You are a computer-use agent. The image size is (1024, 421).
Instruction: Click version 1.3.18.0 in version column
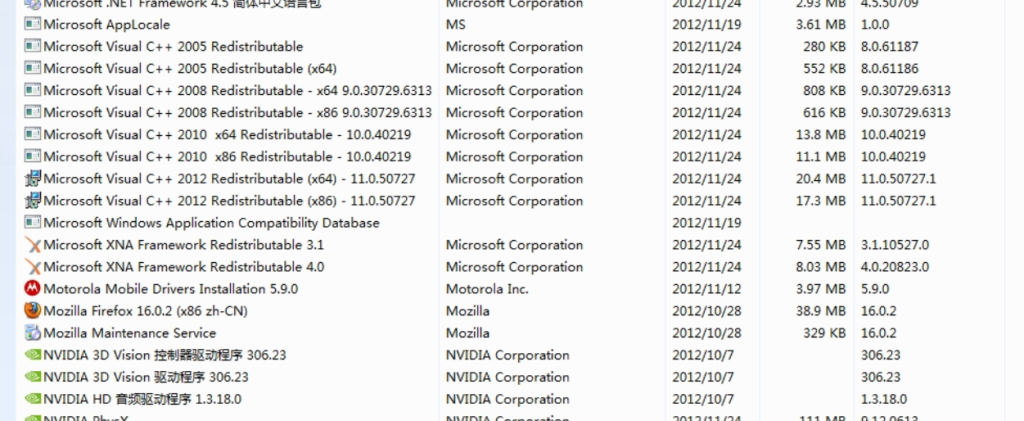[x=884, y=399]
